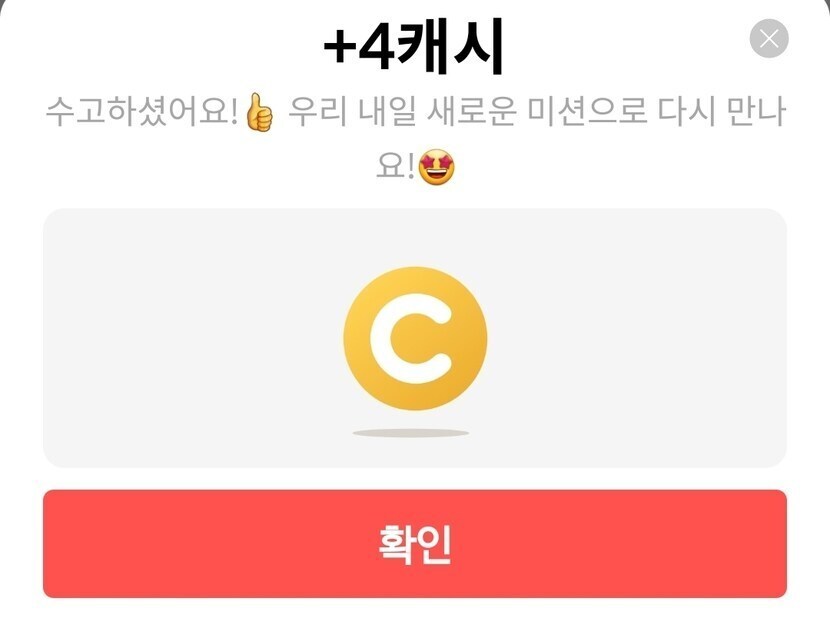This screenshot has width=830, height=618.
Task: Select the 수고하셨어요! greeting text
Action: pos(142,112)
